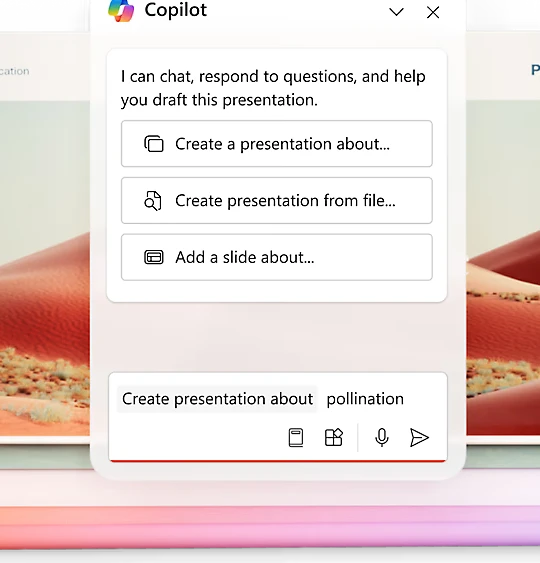
Task: Click the stacked slides icon
Action: tap(154, 144)
